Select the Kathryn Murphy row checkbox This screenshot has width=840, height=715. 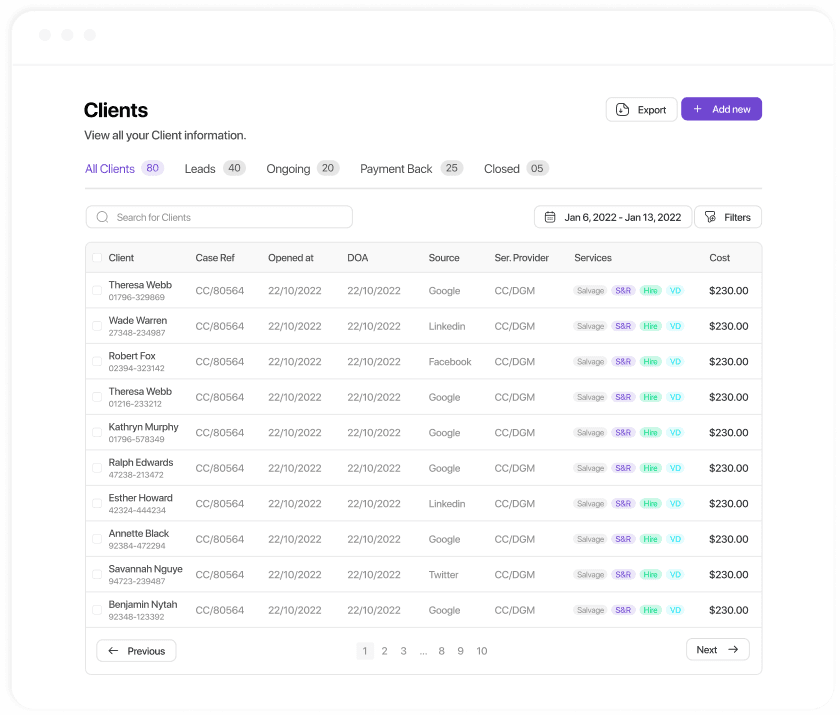[x=97, y=433]
